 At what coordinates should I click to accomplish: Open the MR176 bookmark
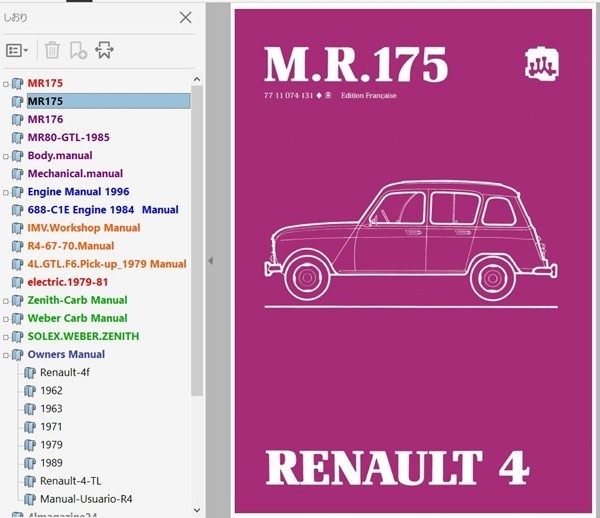point(45,119)
